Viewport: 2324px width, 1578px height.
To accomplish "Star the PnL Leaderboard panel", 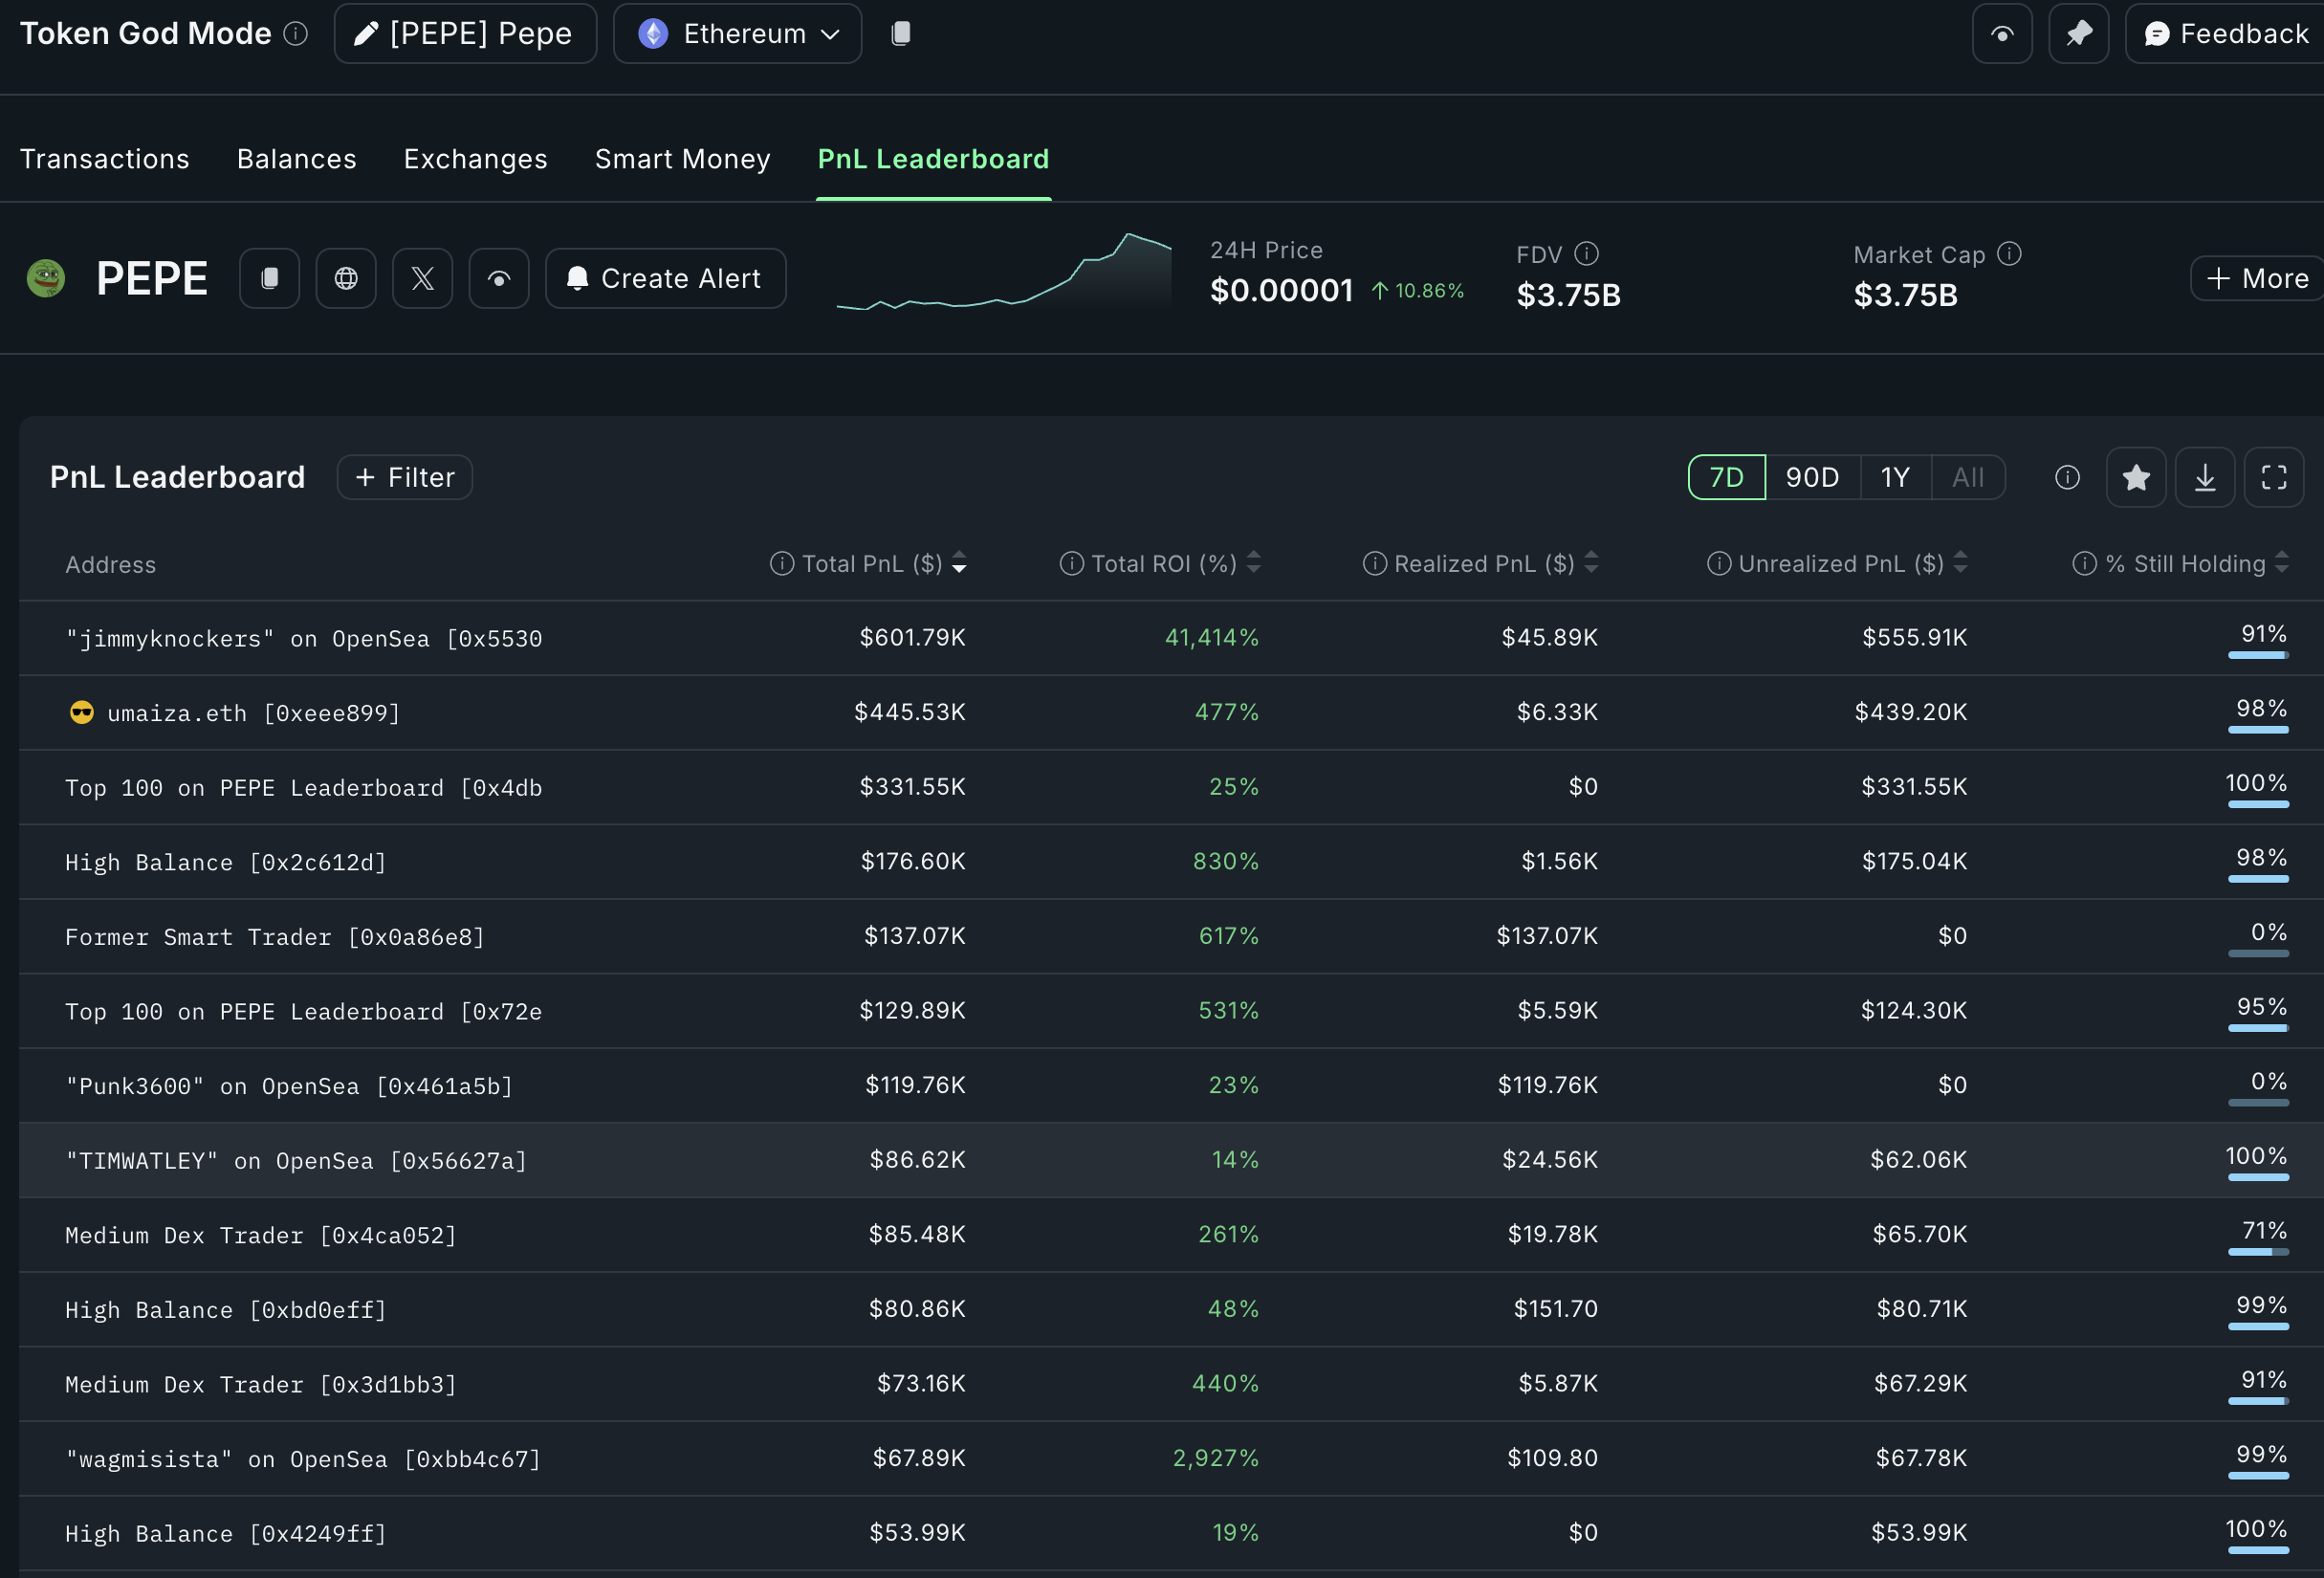I will click(x=2135, y=478).
